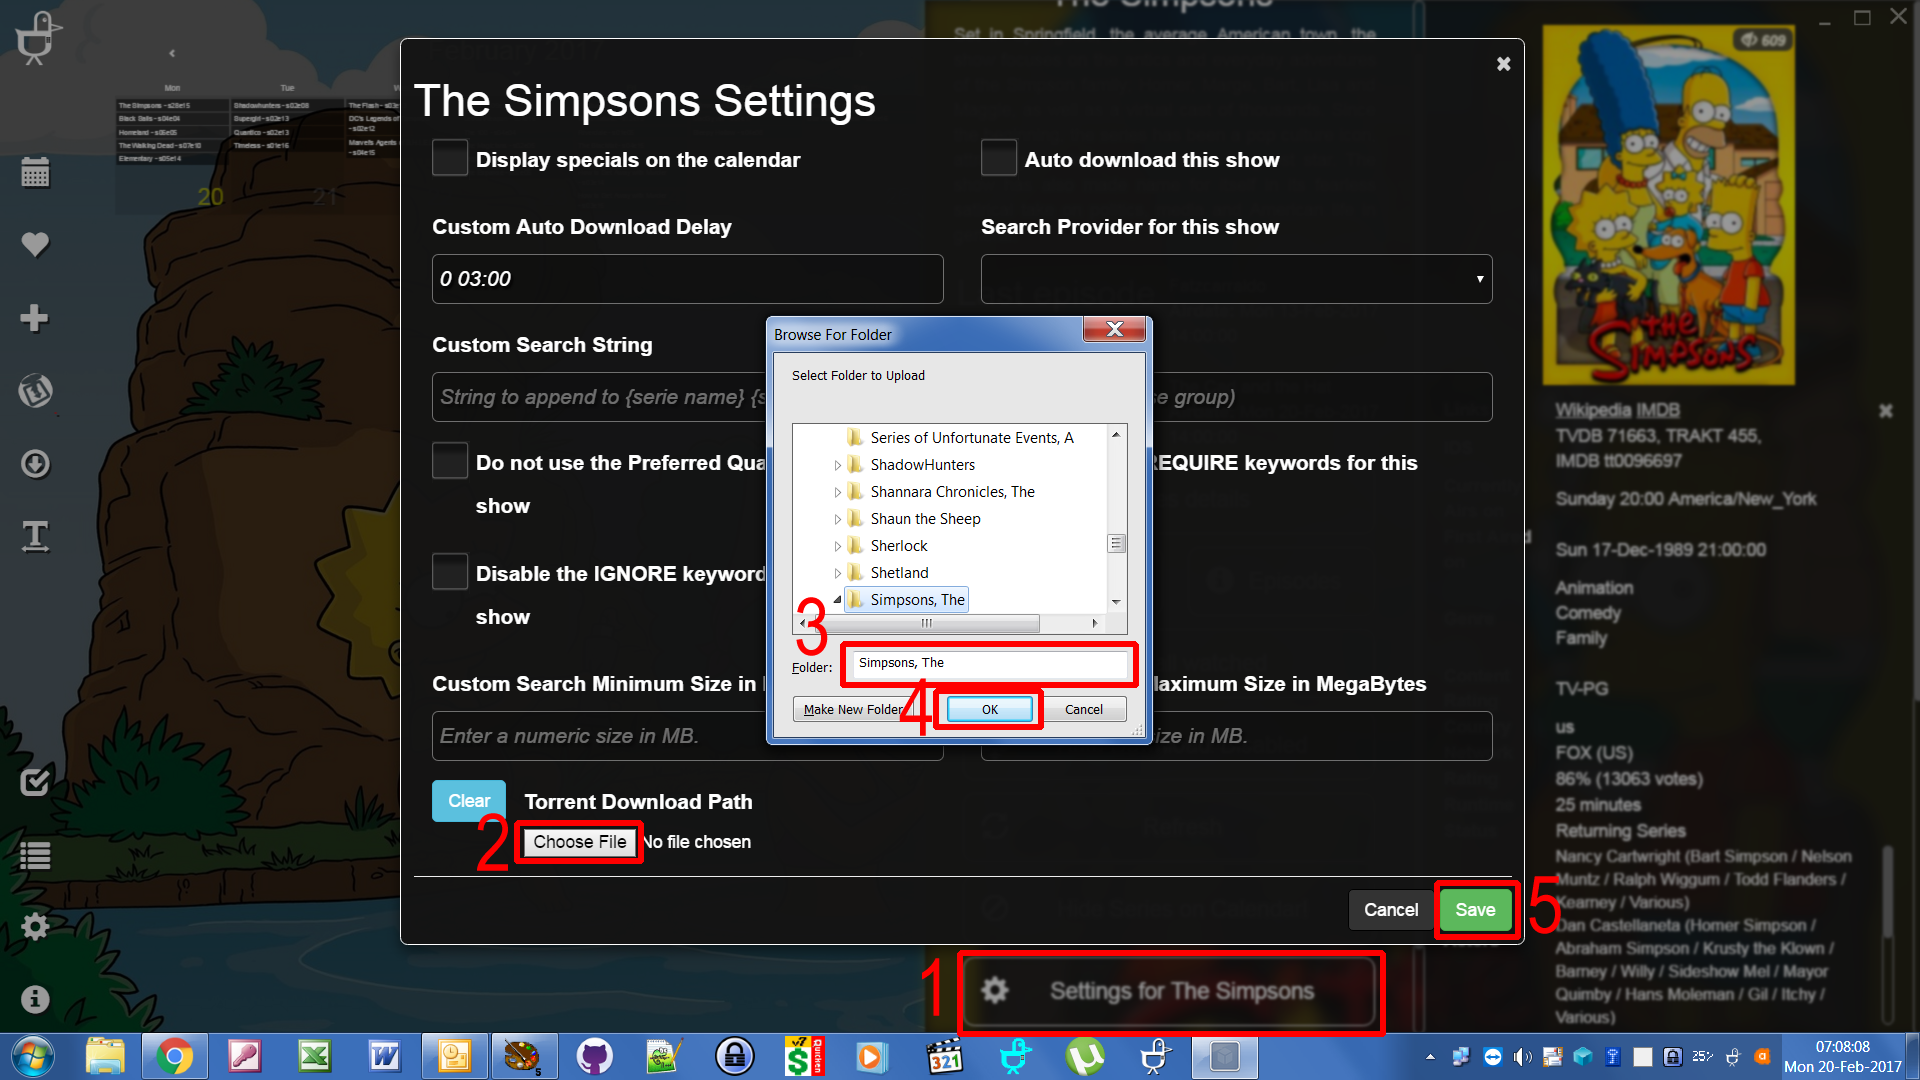Enable Display specials on the calendar
This screenshot has width=1920, height=1080.
(450, 158)
